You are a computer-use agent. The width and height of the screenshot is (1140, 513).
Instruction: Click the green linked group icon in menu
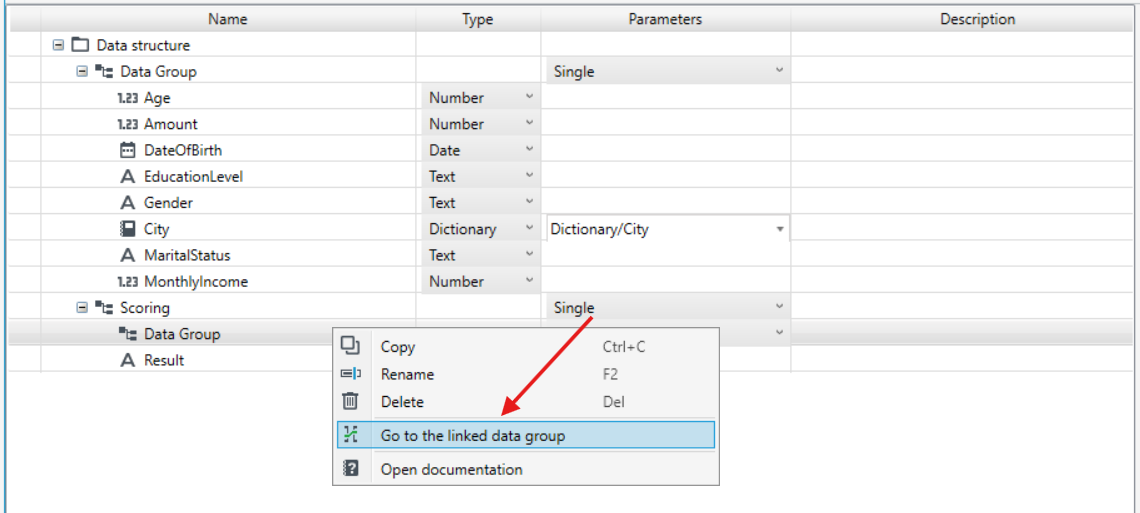(352, 435)
